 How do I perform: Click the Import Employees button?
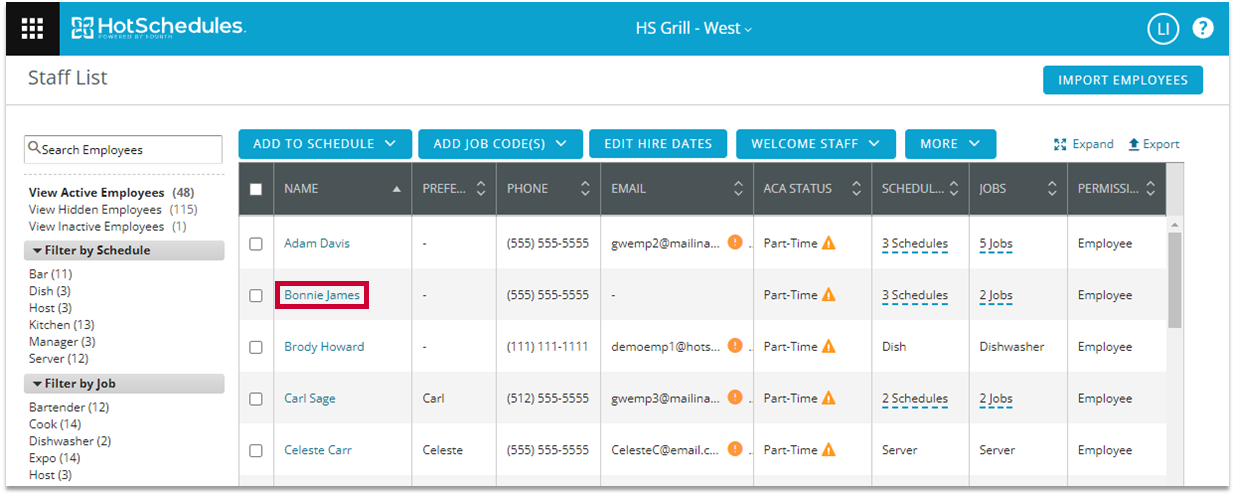tap(1123, 80)
